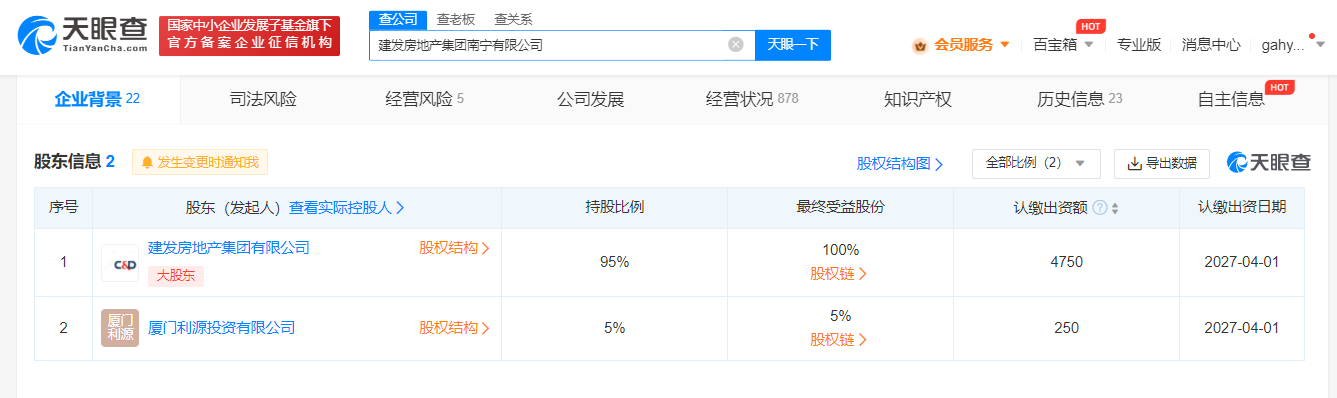Screen dimensions: 1337x398
Task: Click the 厦门利源 shareholder logo thumbnail
Action: coord(120,328)
